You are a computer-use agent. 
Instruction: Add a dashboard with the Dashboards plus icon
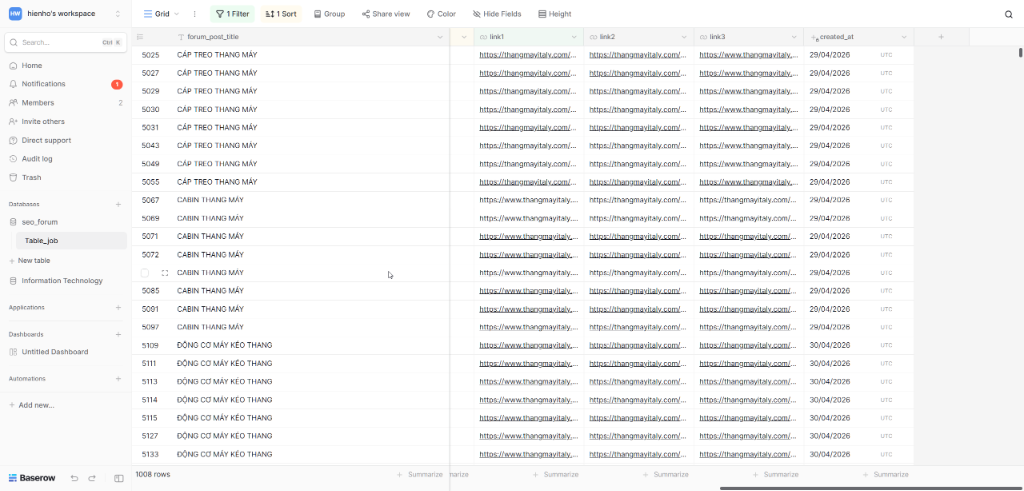click(x=118, y=334)
